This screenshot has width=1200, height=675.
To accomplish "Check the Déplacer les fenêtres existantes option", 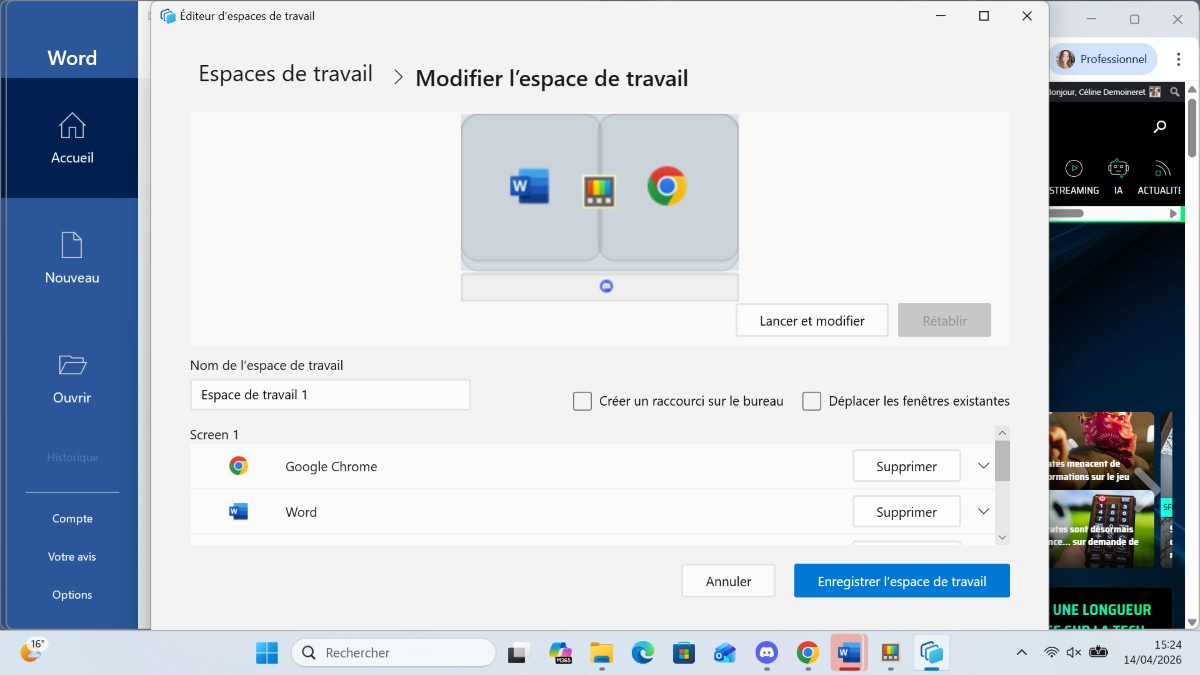I will pos(811,401).
